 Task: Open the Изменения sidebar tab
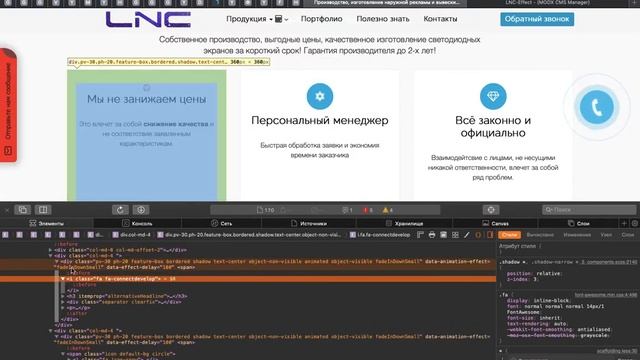(577, 235)
